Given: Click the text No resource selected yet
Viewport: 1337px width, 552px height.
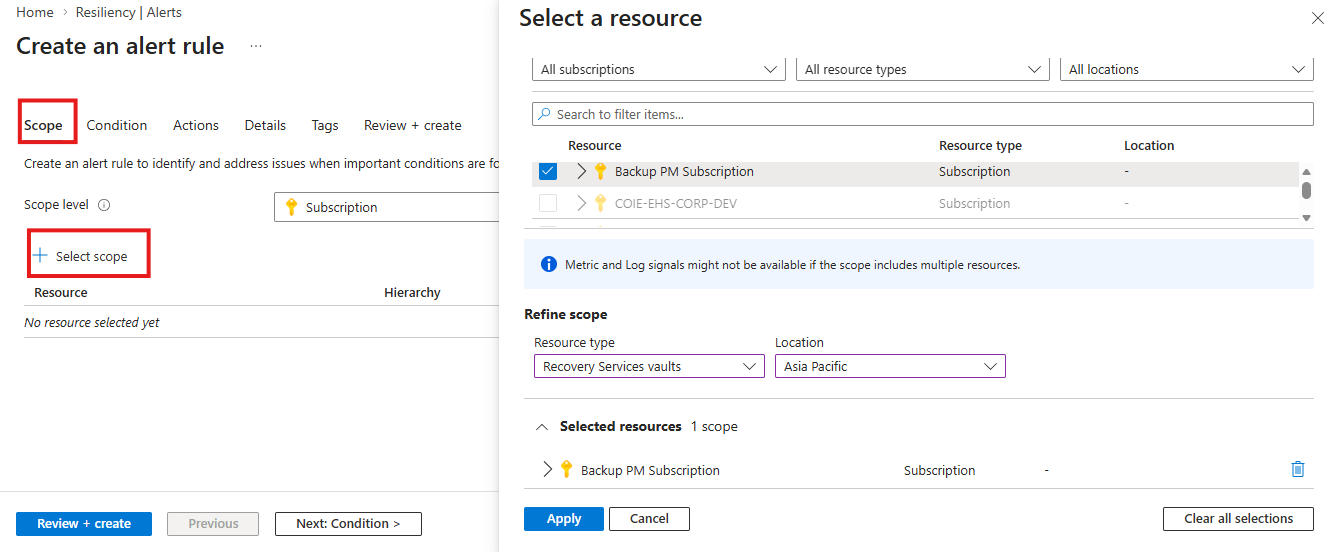Looking at the screenshot, I should point(92,323).
